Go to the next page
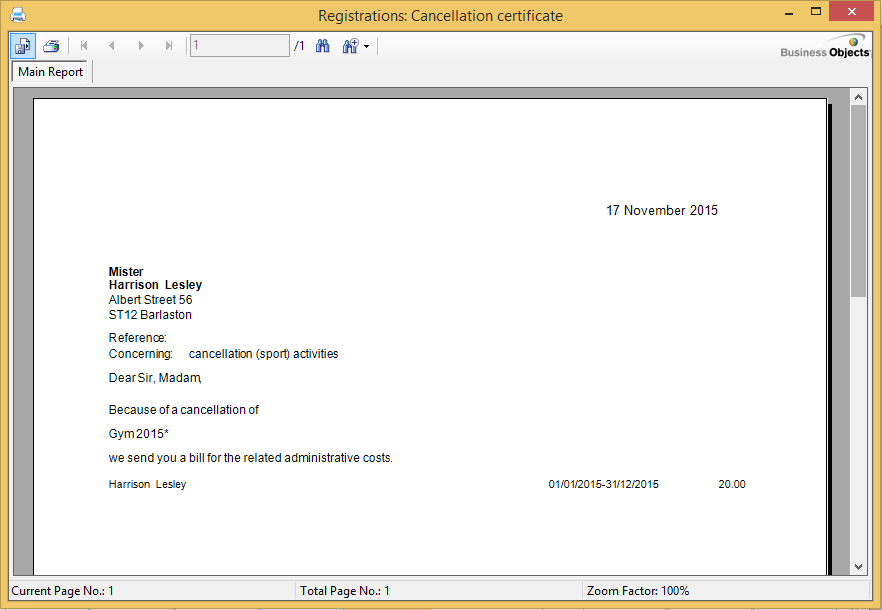This screenshot has width=882, height=610. [x=141, y=46]
